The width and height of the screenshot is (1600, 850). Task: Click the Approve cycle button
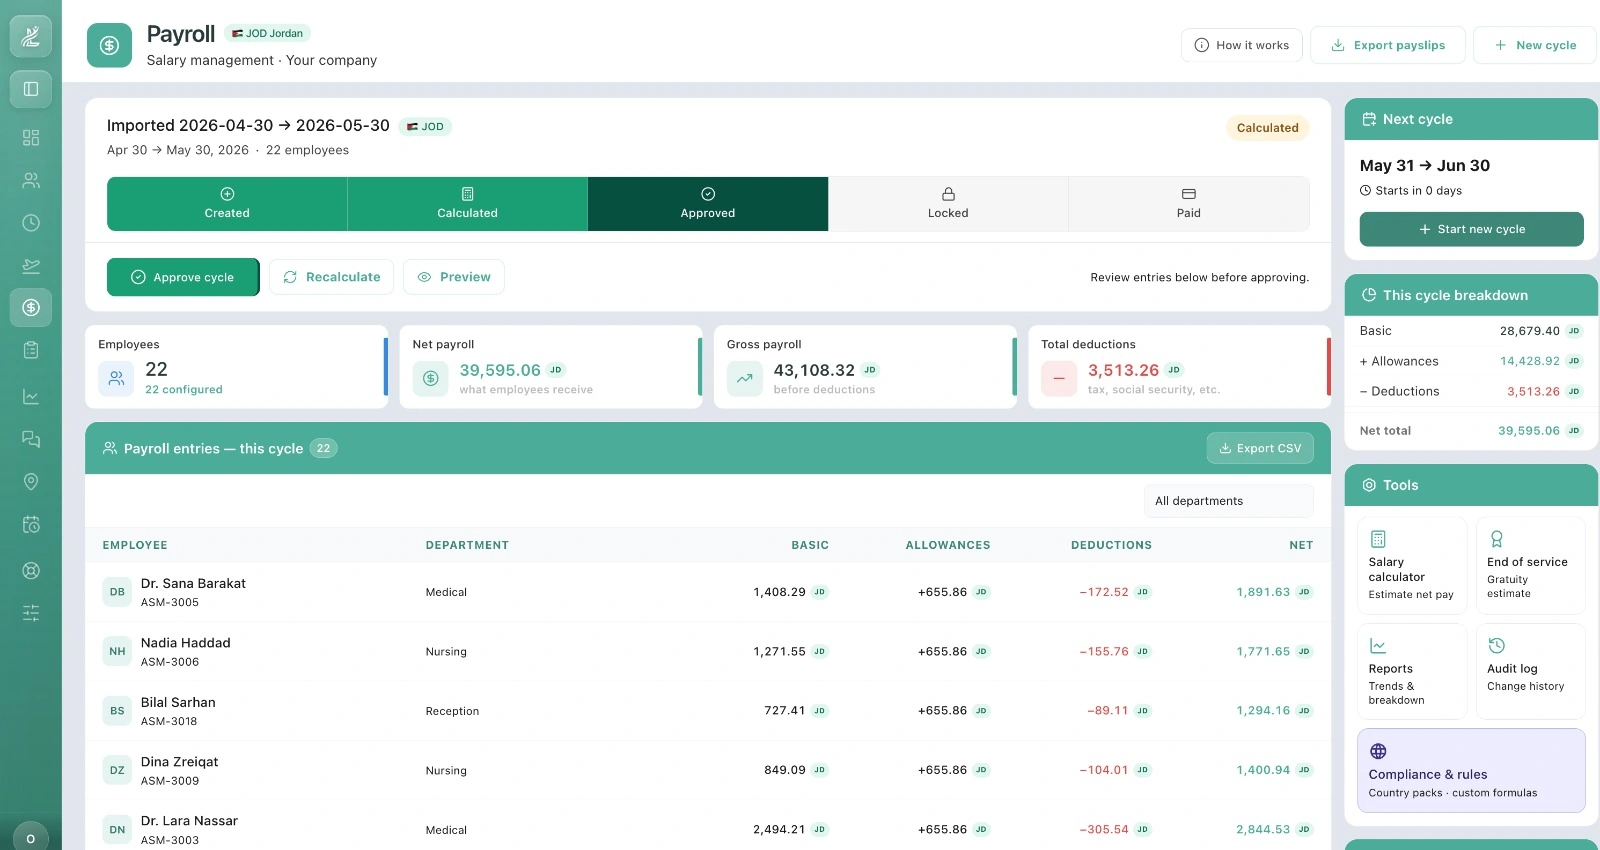(x=183, y=277)
